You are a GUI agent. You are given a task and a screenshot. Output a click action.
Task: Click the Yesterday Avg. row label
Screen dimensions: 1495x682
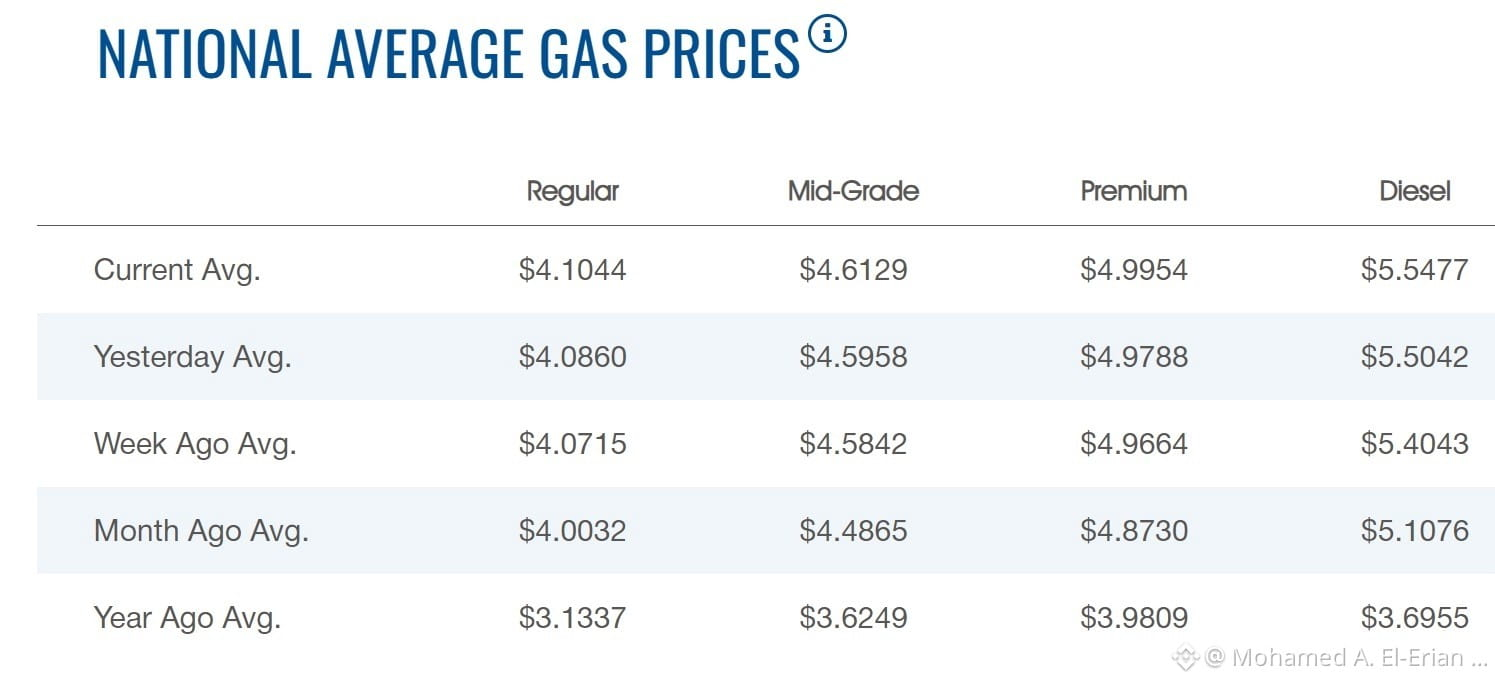click(193, 357)
